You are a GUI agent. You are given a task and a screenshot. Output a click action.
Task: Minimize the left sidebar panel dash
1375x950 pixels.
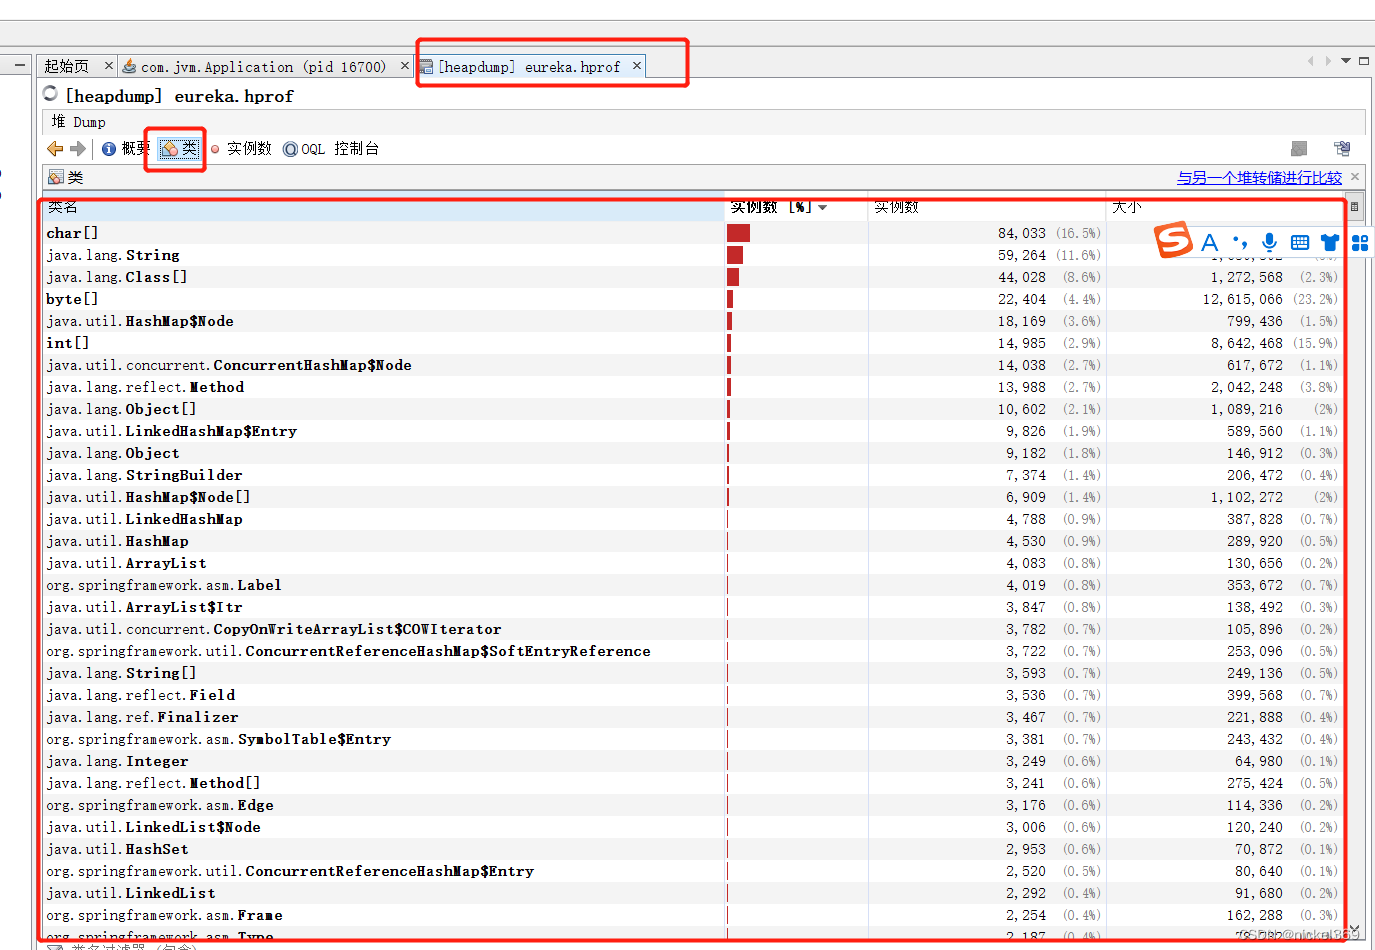click(19, 65)
